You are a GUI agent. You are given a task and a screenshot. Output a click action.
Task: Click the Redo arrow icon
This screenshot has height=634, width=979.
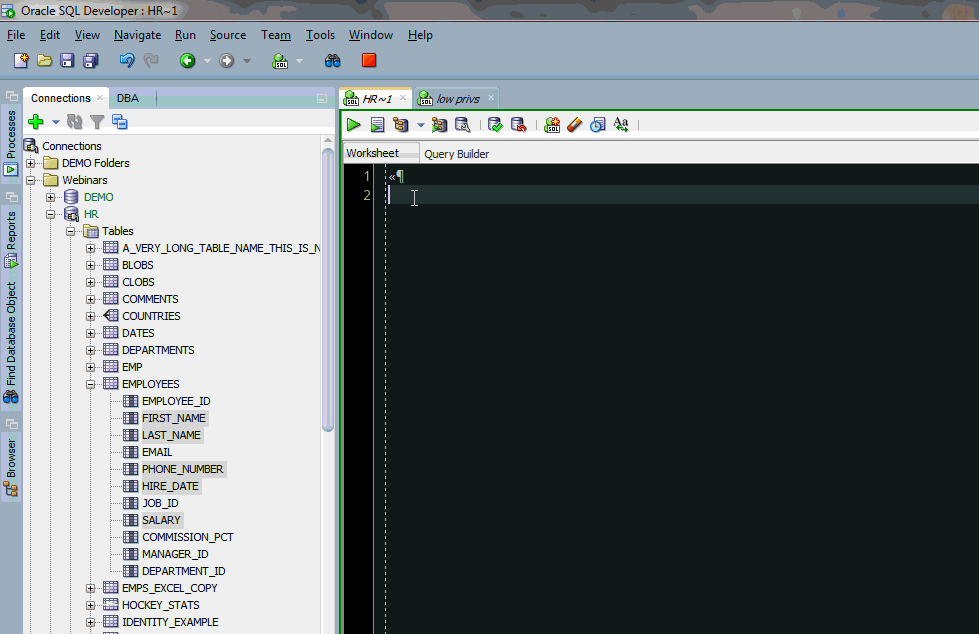(x=151, y=61)
